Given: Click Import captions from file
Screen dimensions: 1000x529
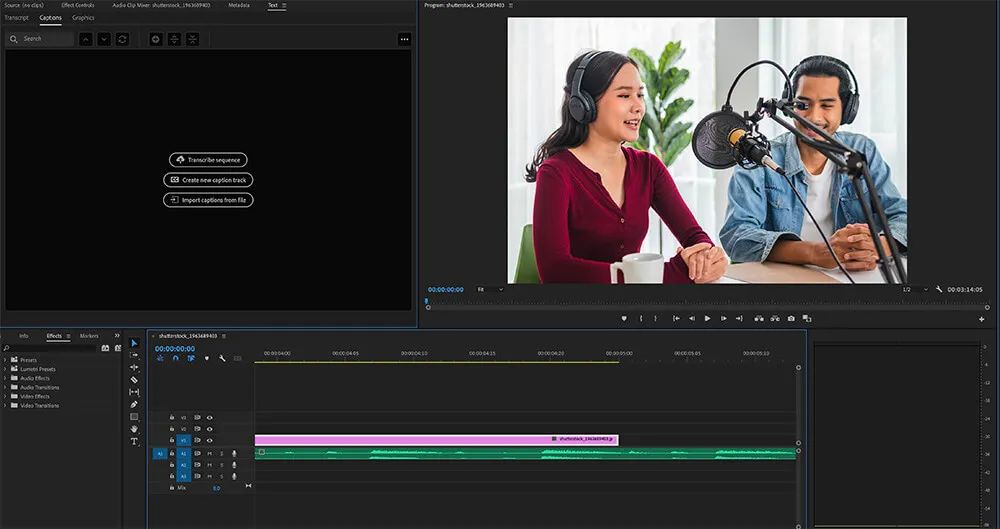Looking at the screenshot, I should [x=208, y=200].
